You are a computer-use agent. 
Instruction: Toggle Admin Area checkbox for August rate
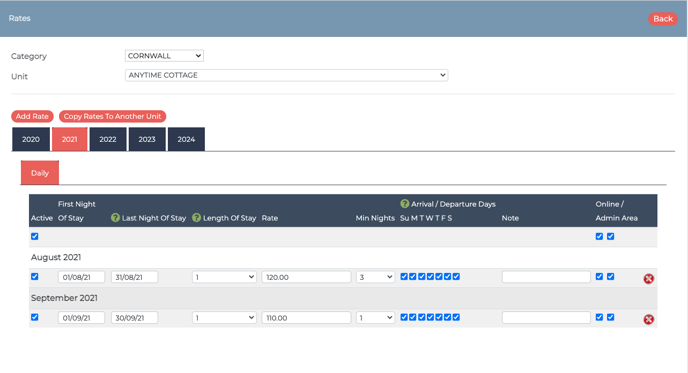(x=610, y=276)
